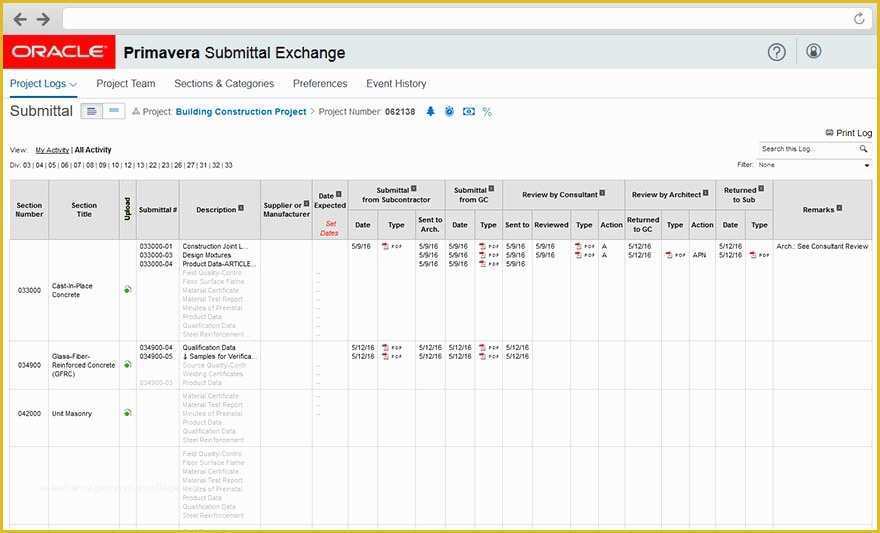Viewport: 880px width, 533px height.
Task: Open the user account lock icon
Action: click(813, 52)
